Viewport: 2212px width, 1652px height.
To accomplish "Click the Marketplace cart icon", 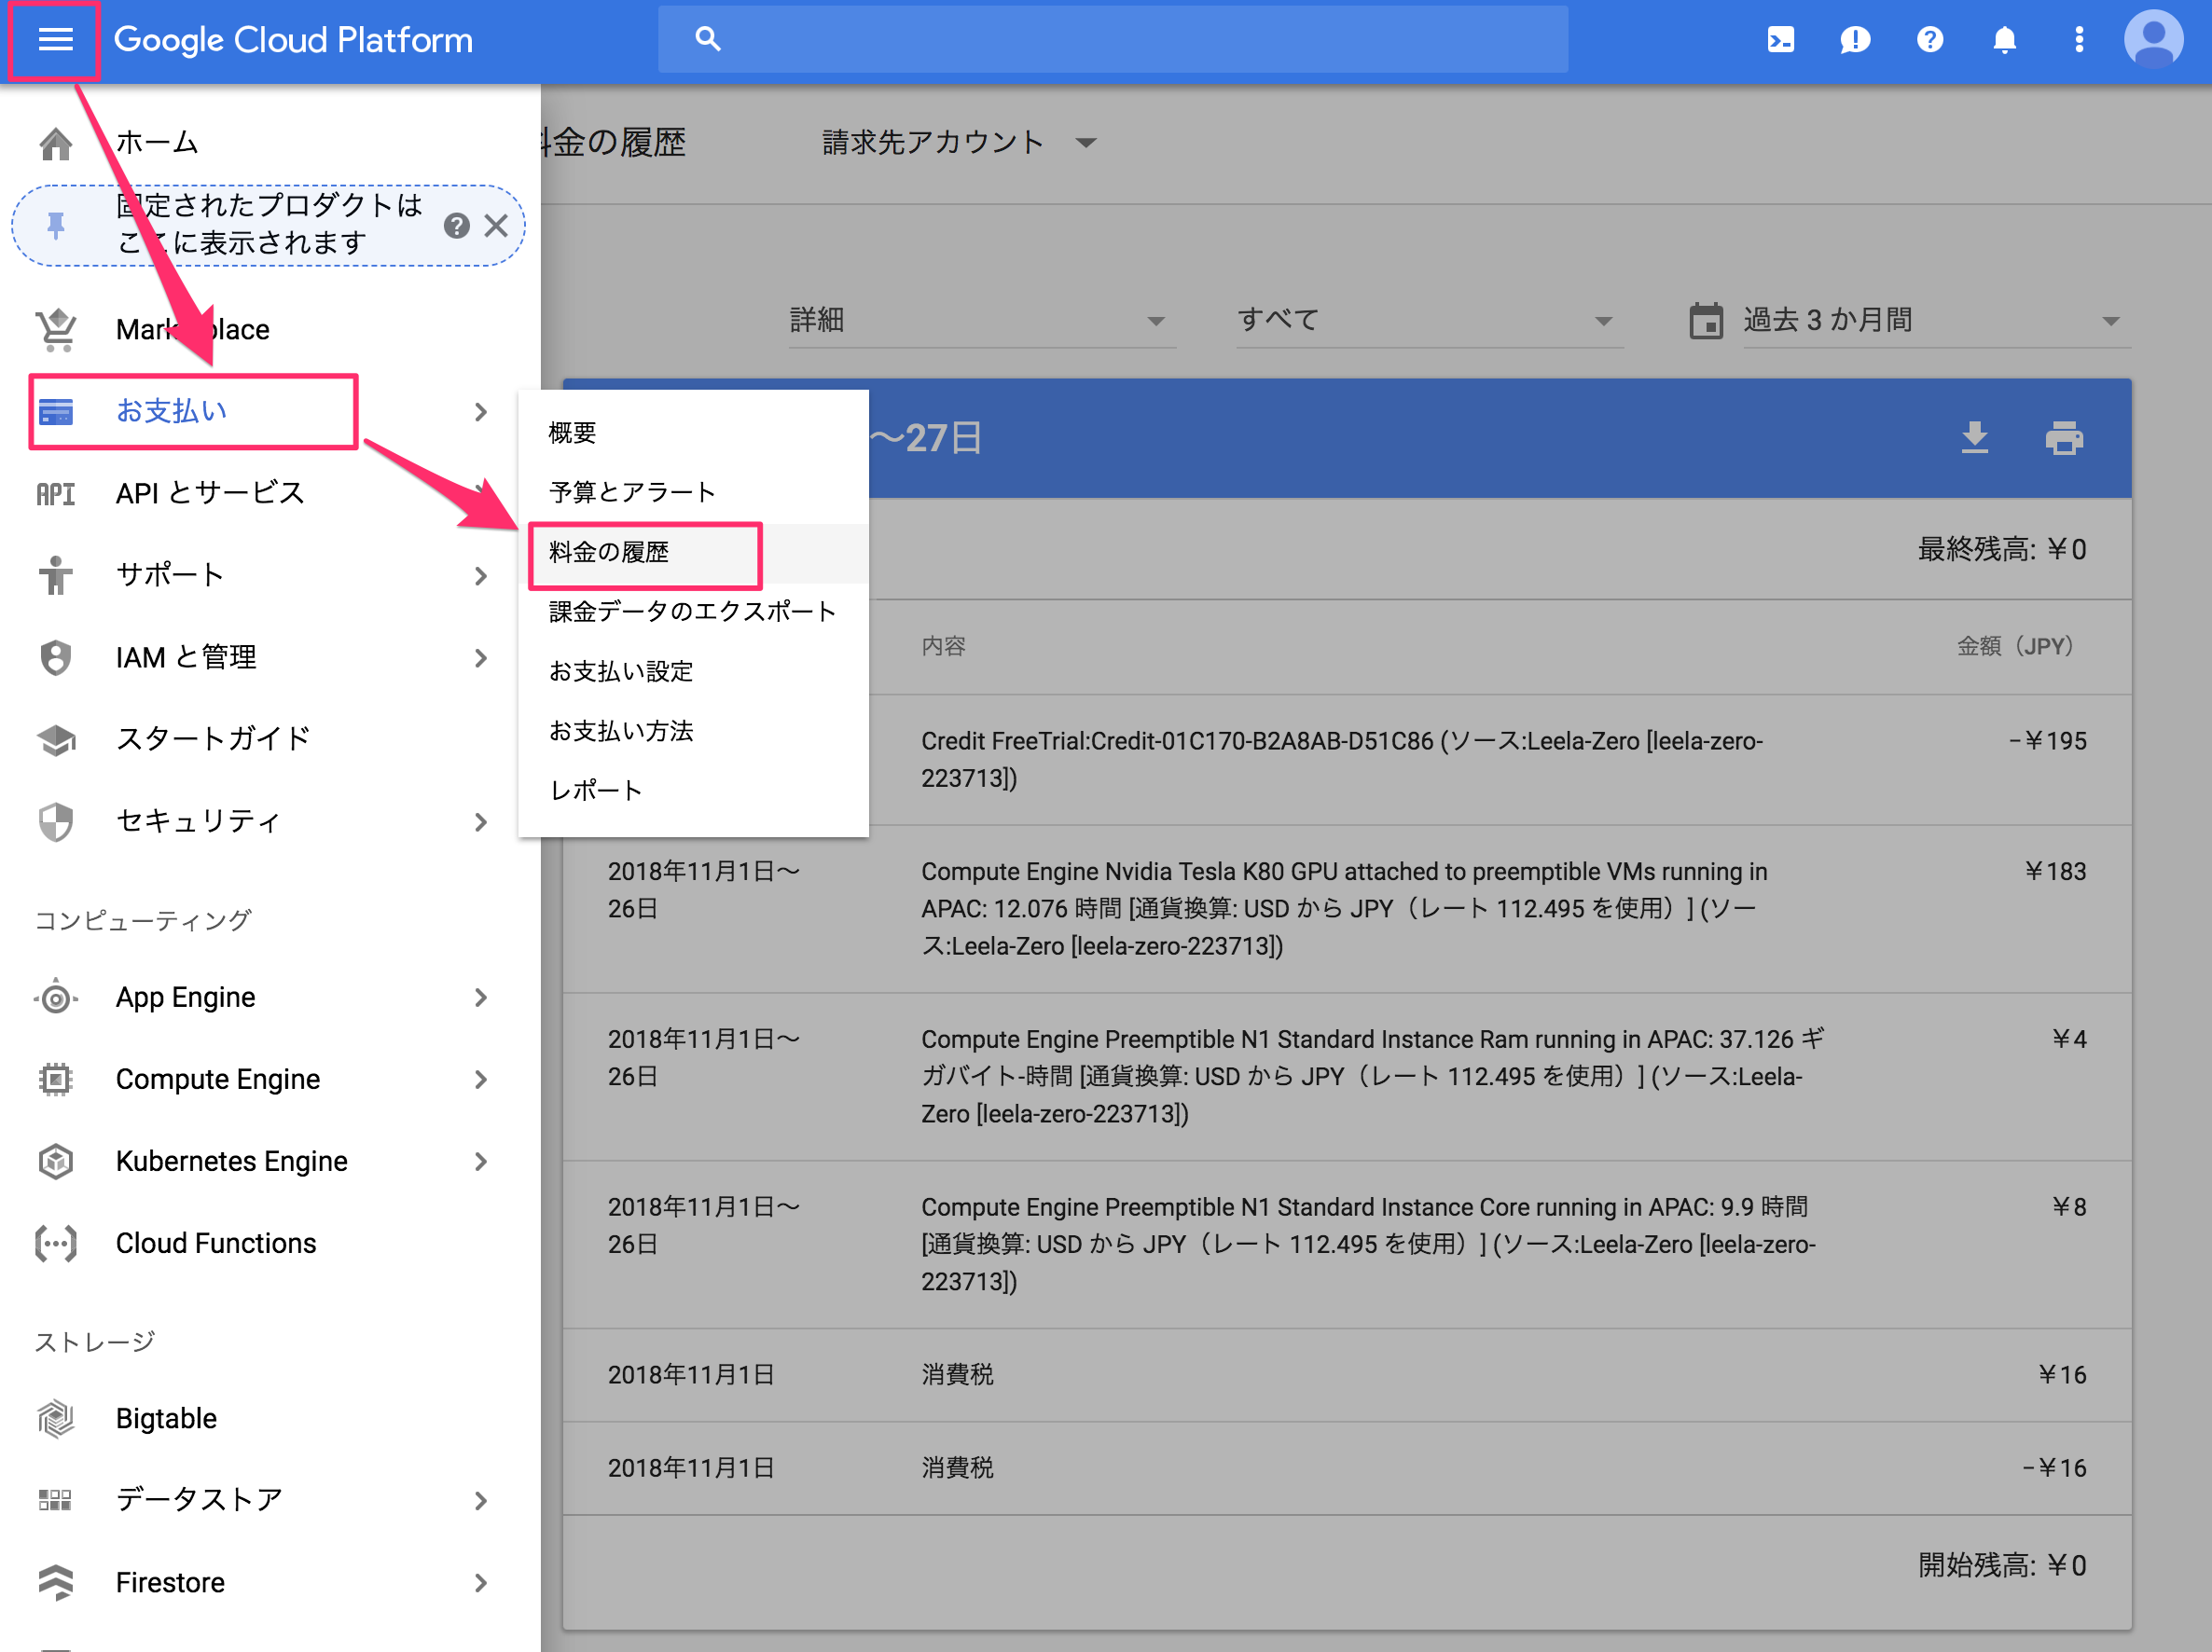I will pos(56,329).
